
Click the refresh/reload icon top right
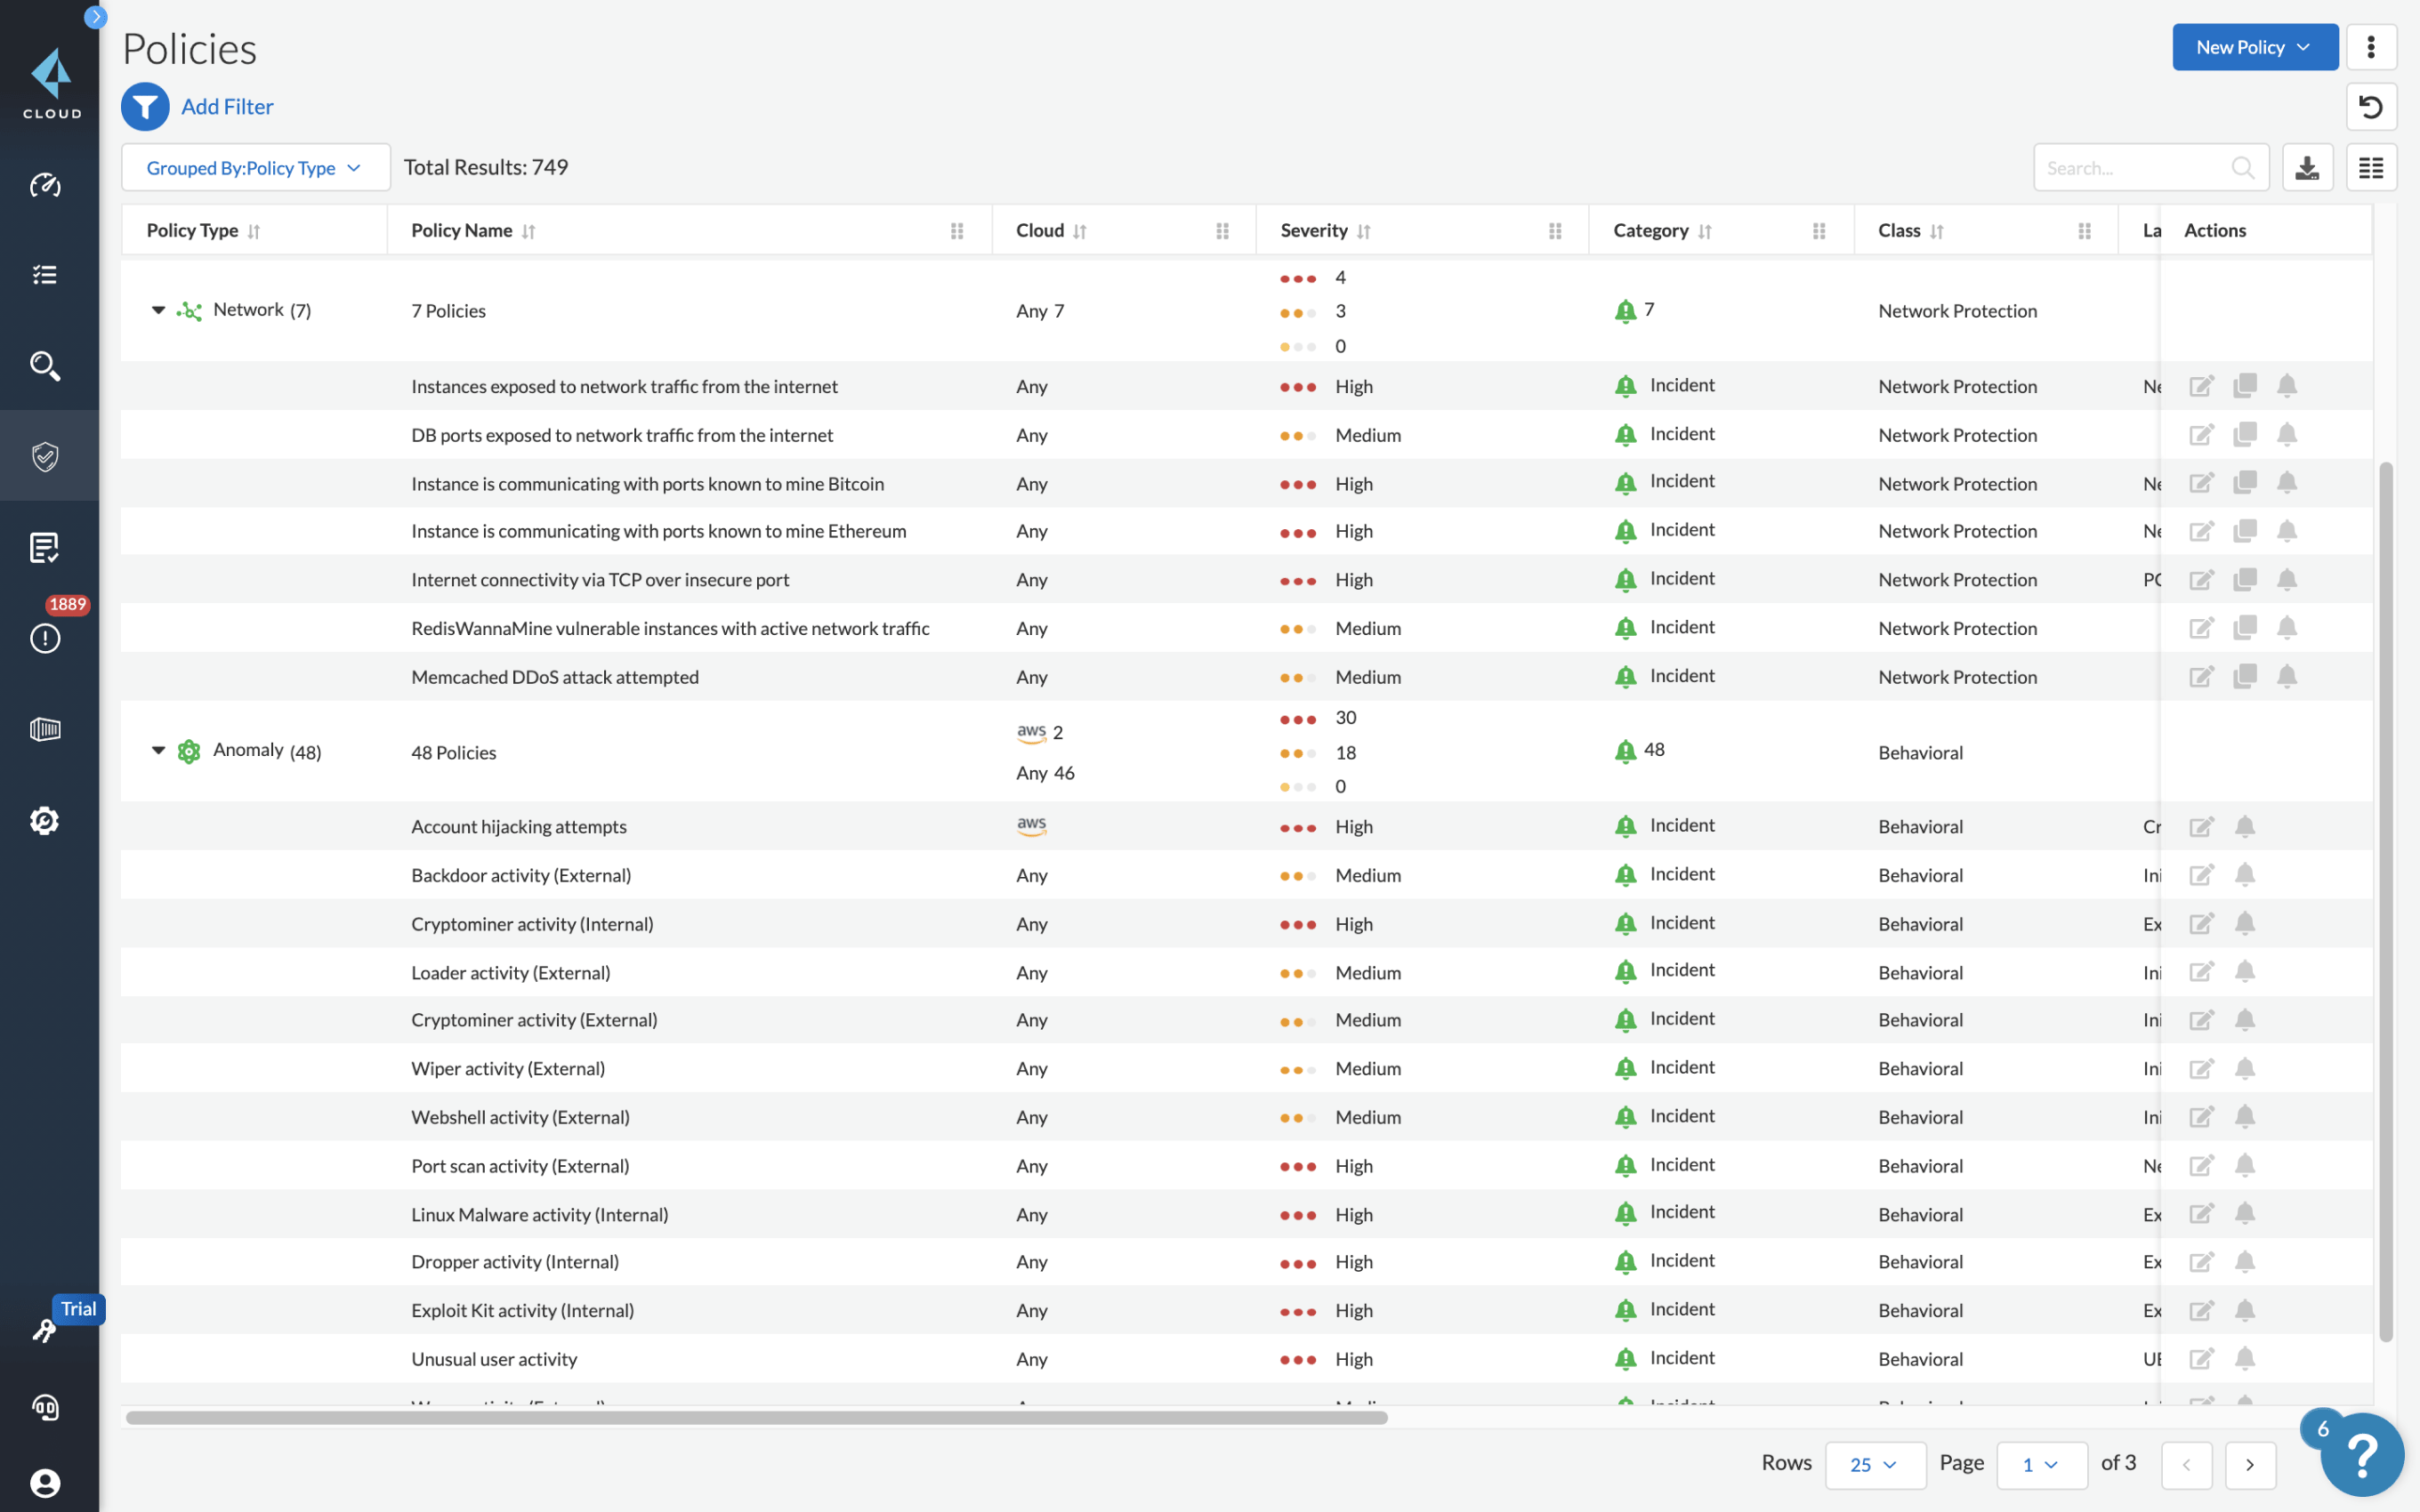[x=2371, y=108]
